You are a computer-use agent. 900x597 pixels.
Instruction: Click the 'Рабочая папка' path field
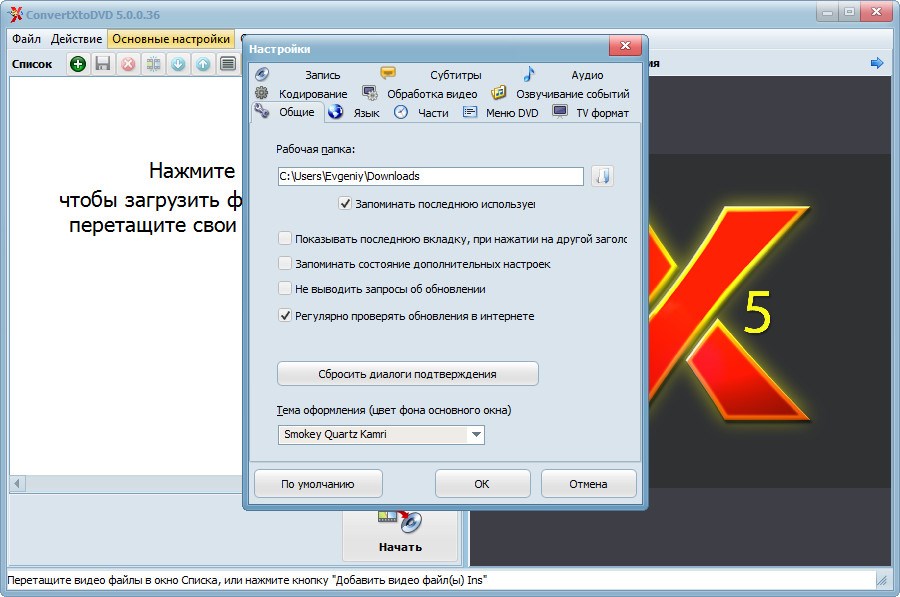click(430, 176)
